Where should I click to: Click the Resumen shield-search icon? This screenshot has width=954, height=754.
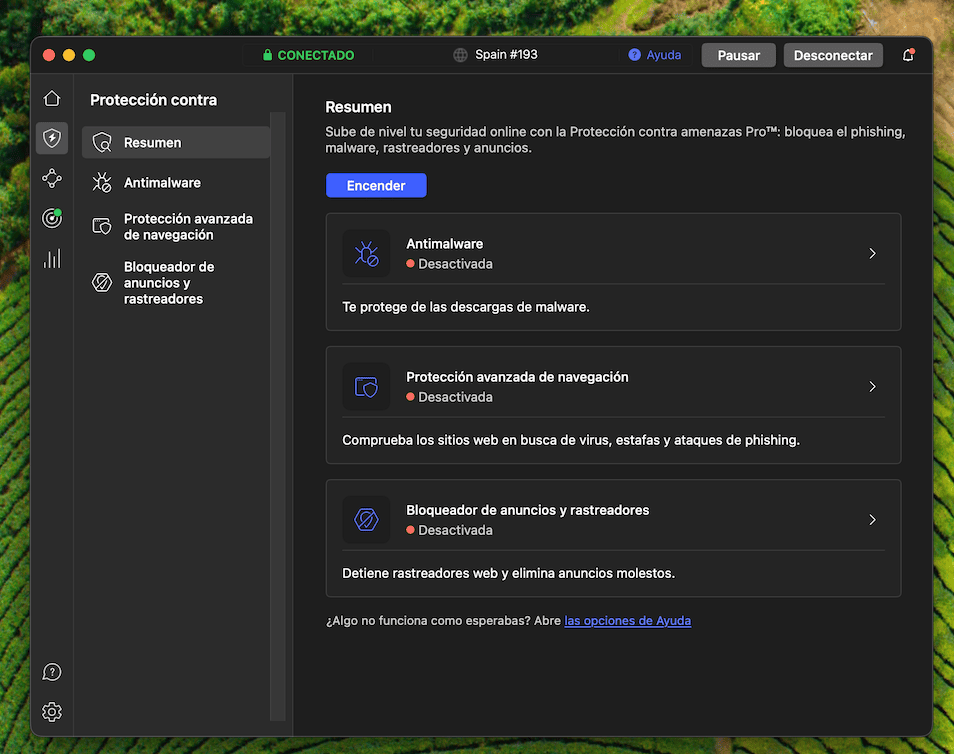pos(102,142)
